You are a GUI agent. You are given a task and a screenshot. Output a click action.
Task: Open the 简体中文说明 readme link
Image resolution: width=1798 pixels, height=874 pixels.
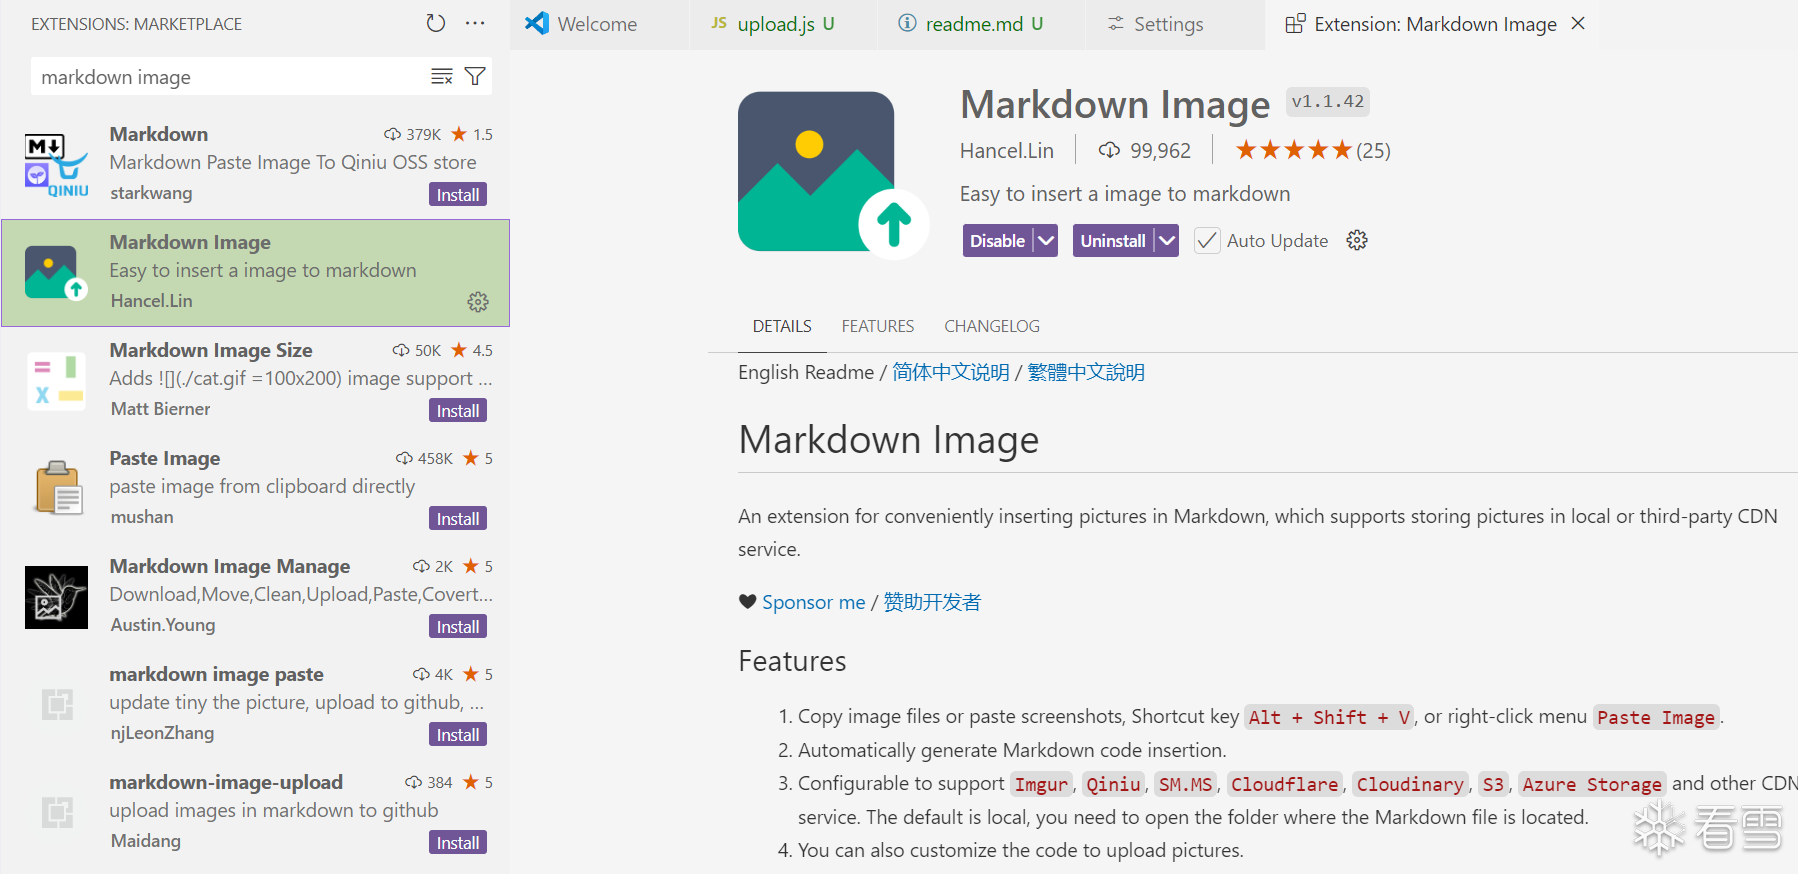click(951, 372)
